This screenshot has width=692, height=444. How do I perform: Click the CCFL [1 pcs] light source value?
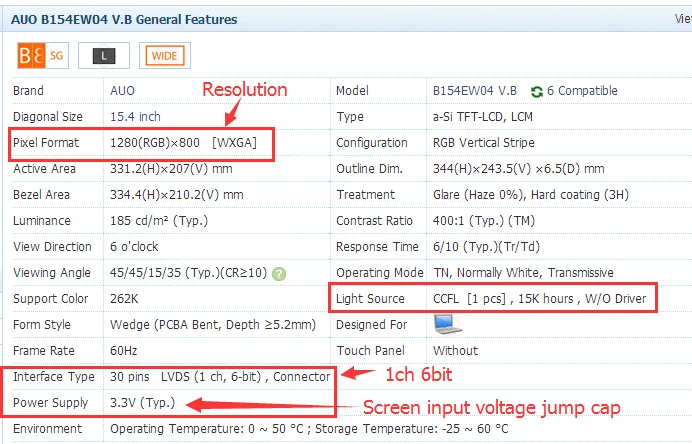point(540,299)
